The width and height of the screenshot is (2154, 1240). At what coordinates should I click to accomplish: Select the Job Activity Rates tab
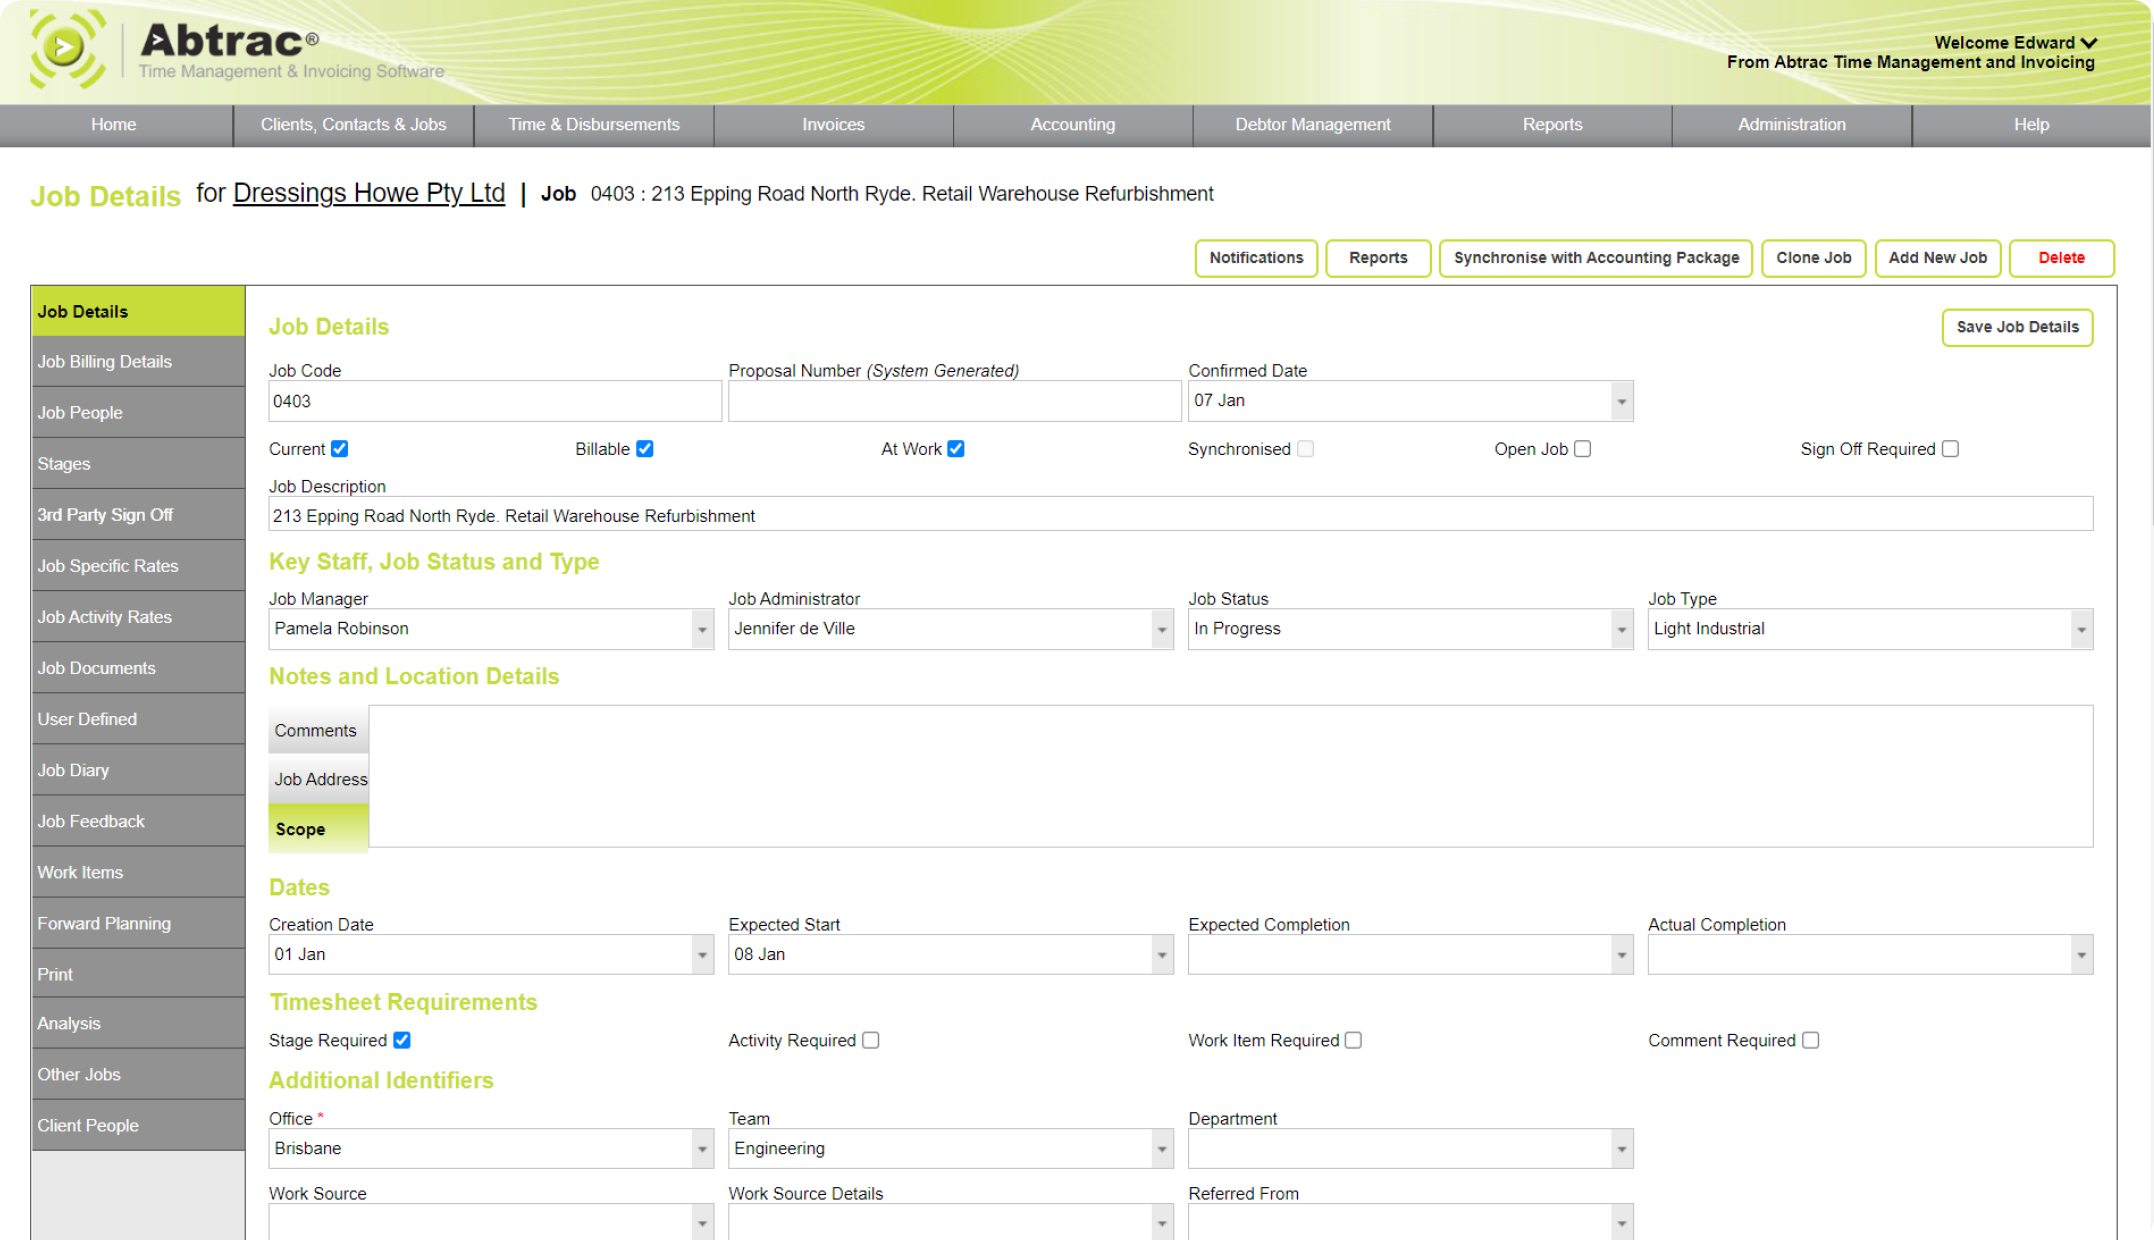click(138, 617)
